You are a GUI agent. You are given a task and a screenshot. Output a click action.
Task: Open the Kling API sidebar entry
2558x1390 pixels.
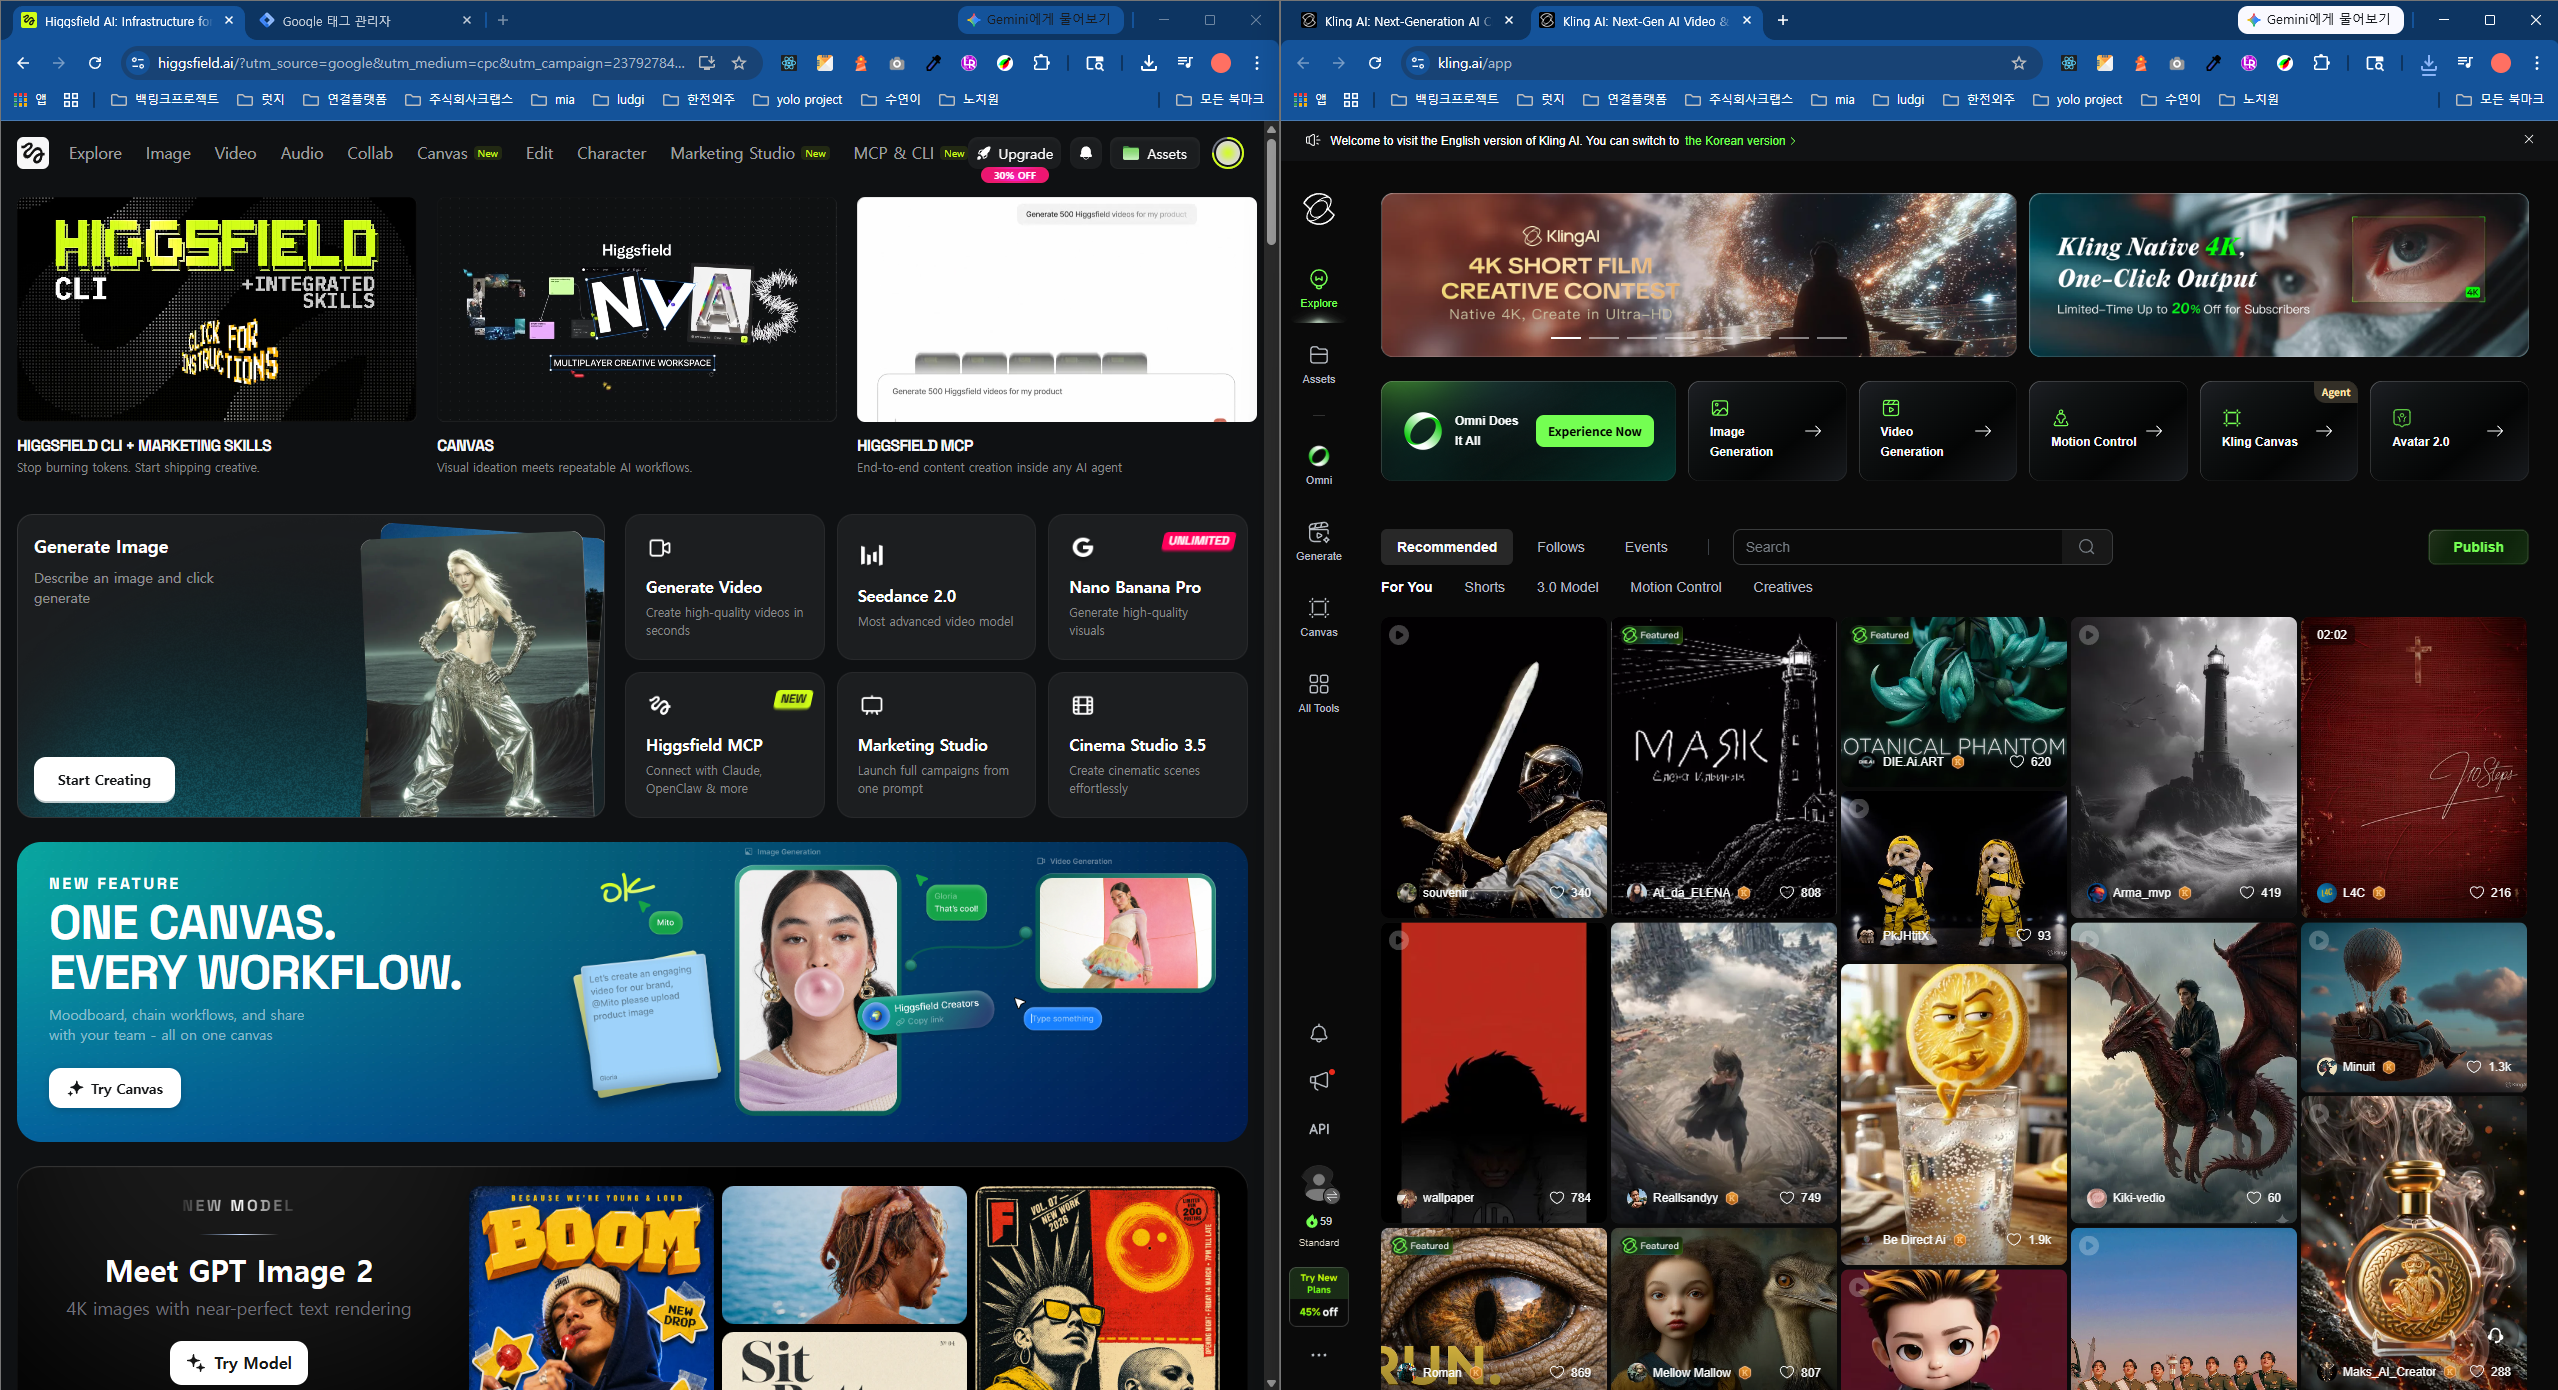pyautogui.click(x=1319, y=1129)
